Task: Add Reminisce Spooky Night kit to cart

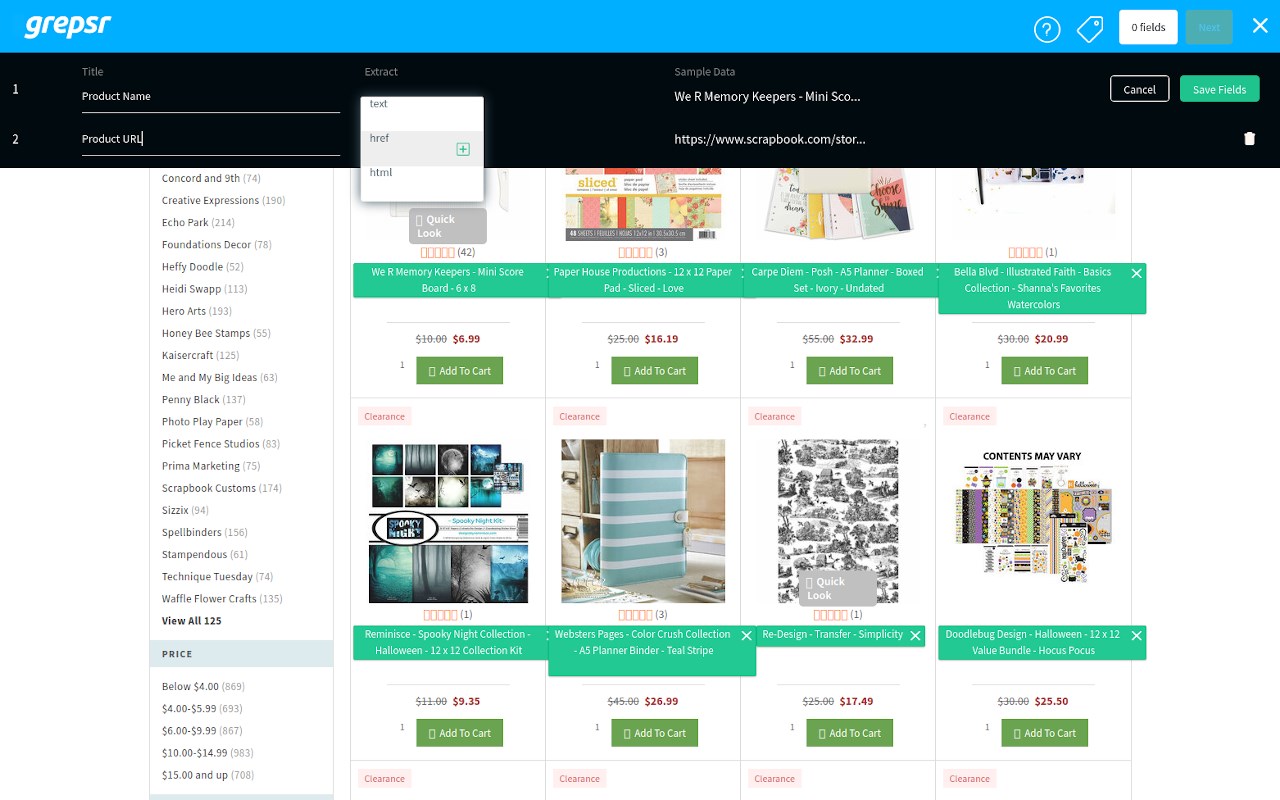Action: click(460, 733)
